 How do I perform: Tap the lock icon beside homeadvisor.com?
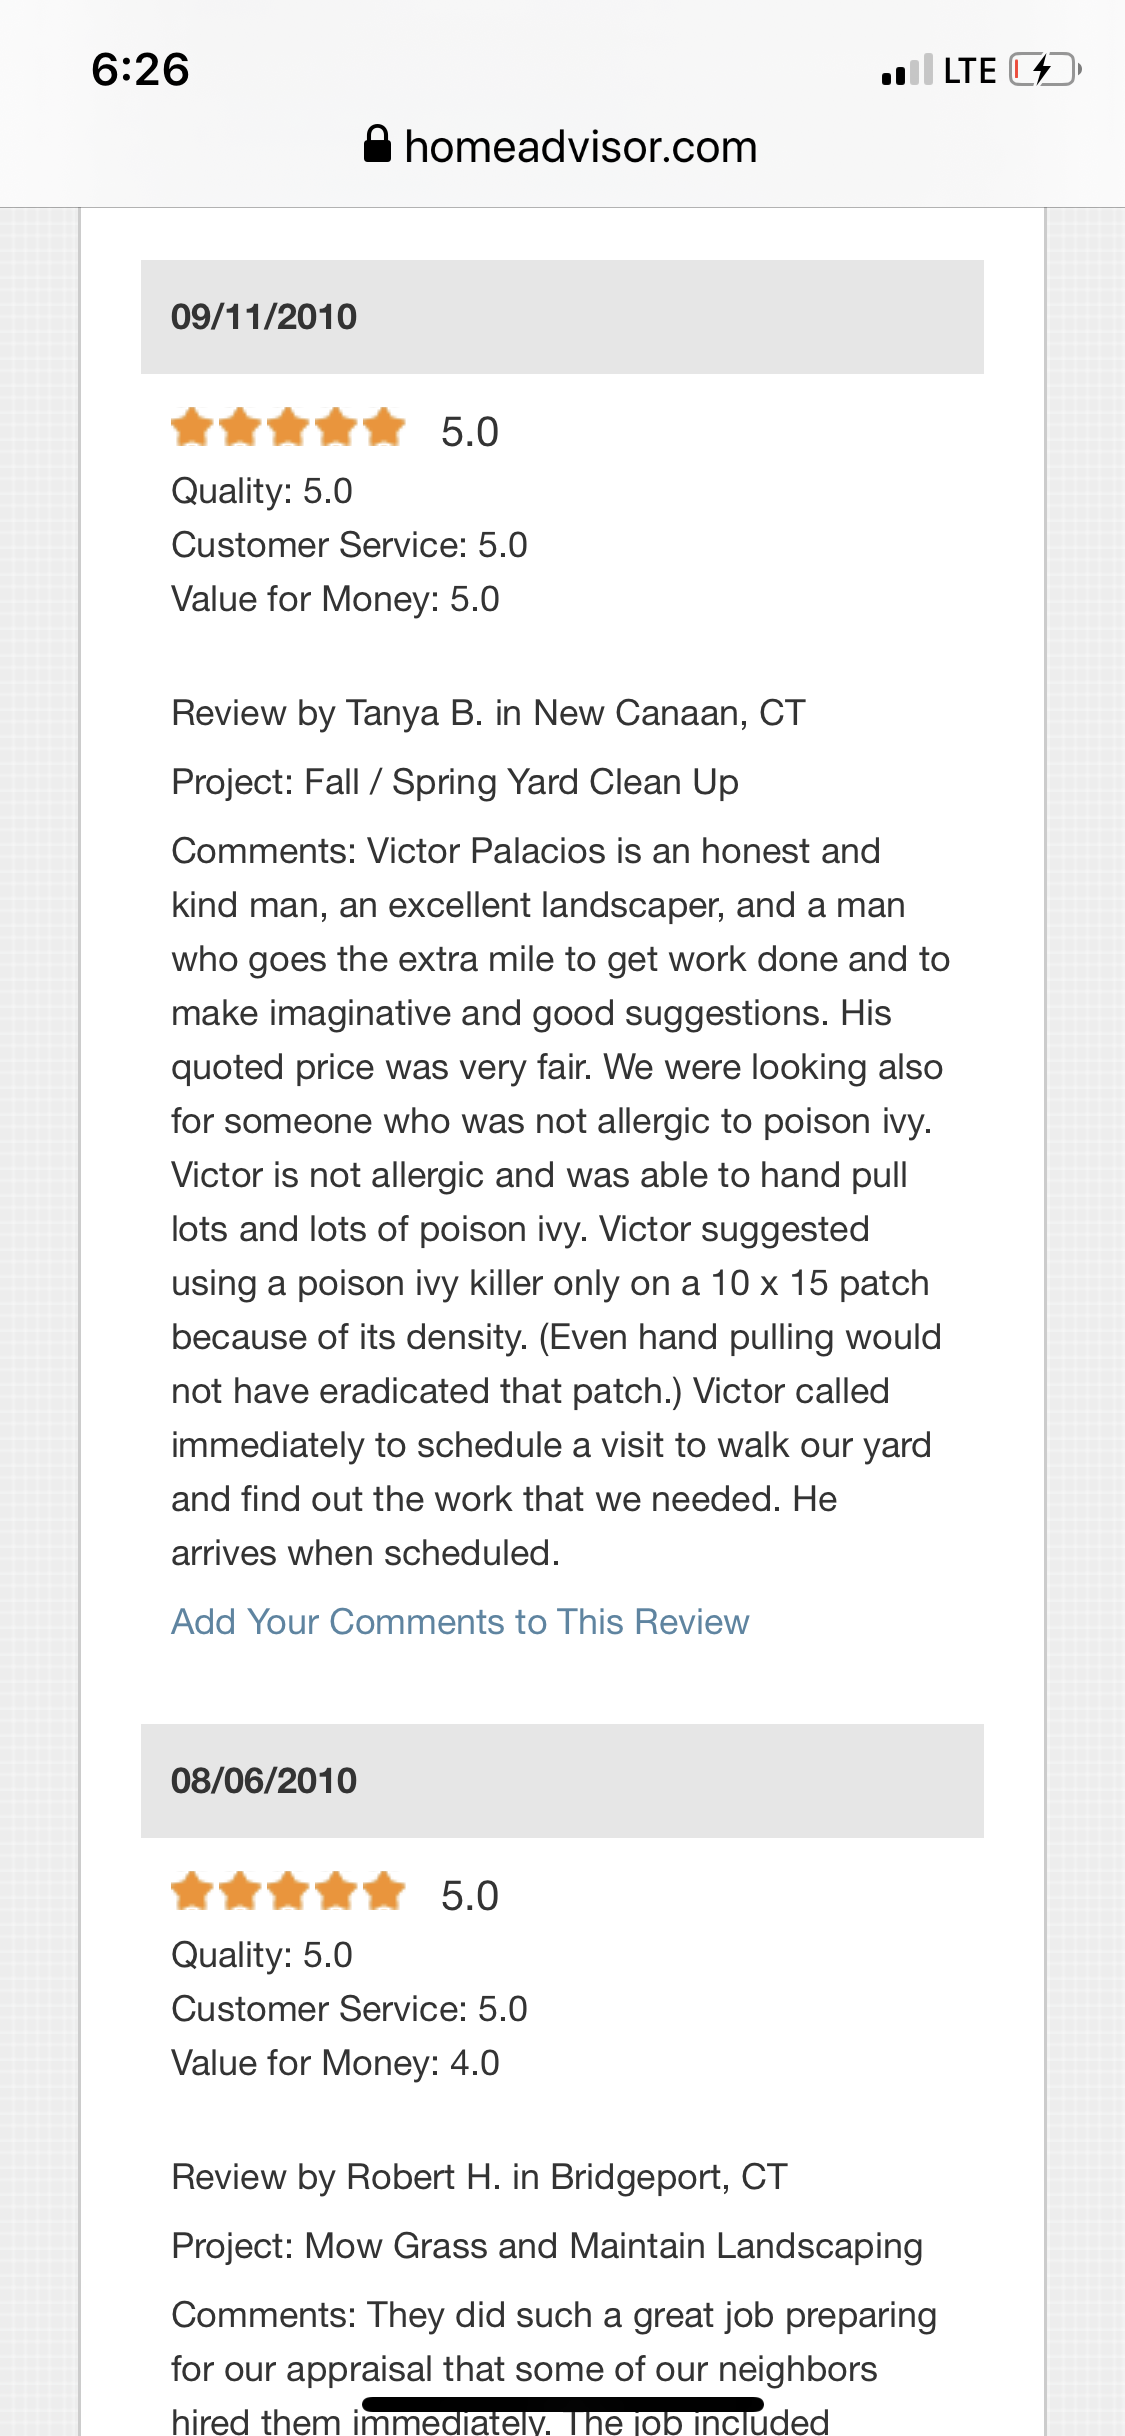pyautogui.click(x=377, y=144)
